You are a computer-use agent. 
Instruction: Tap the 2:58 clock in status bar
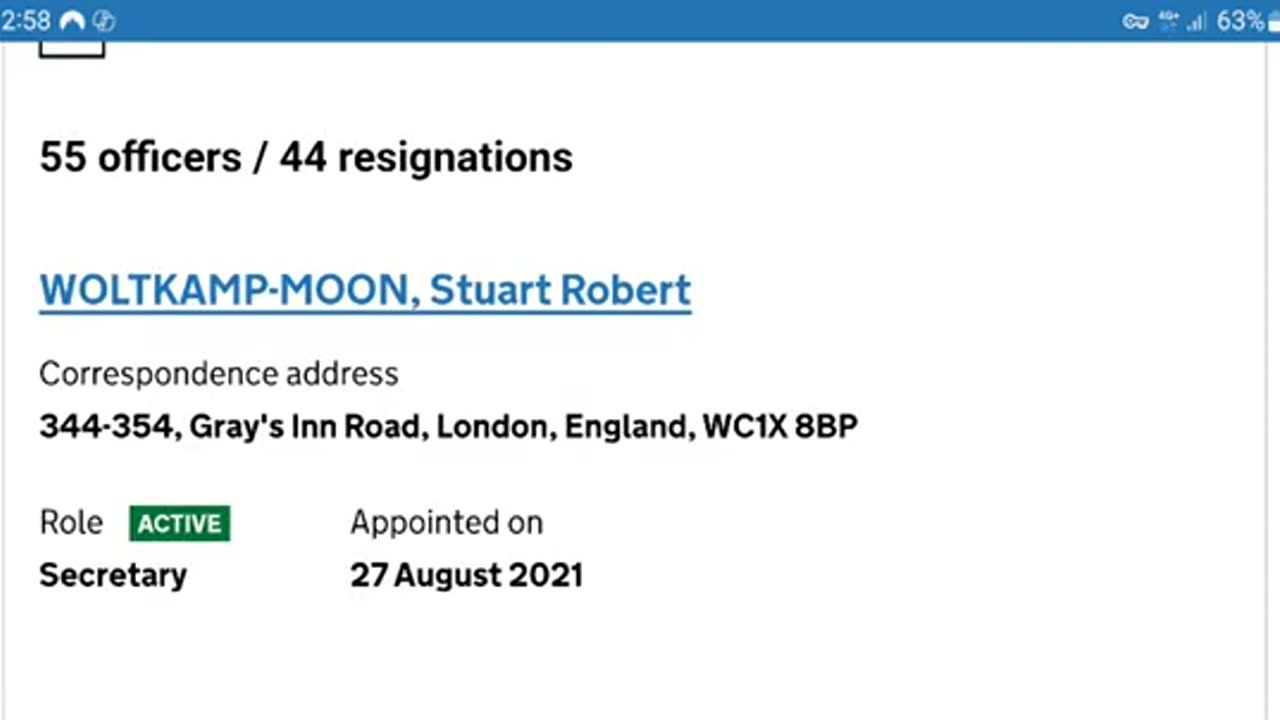tap(26, 21)
